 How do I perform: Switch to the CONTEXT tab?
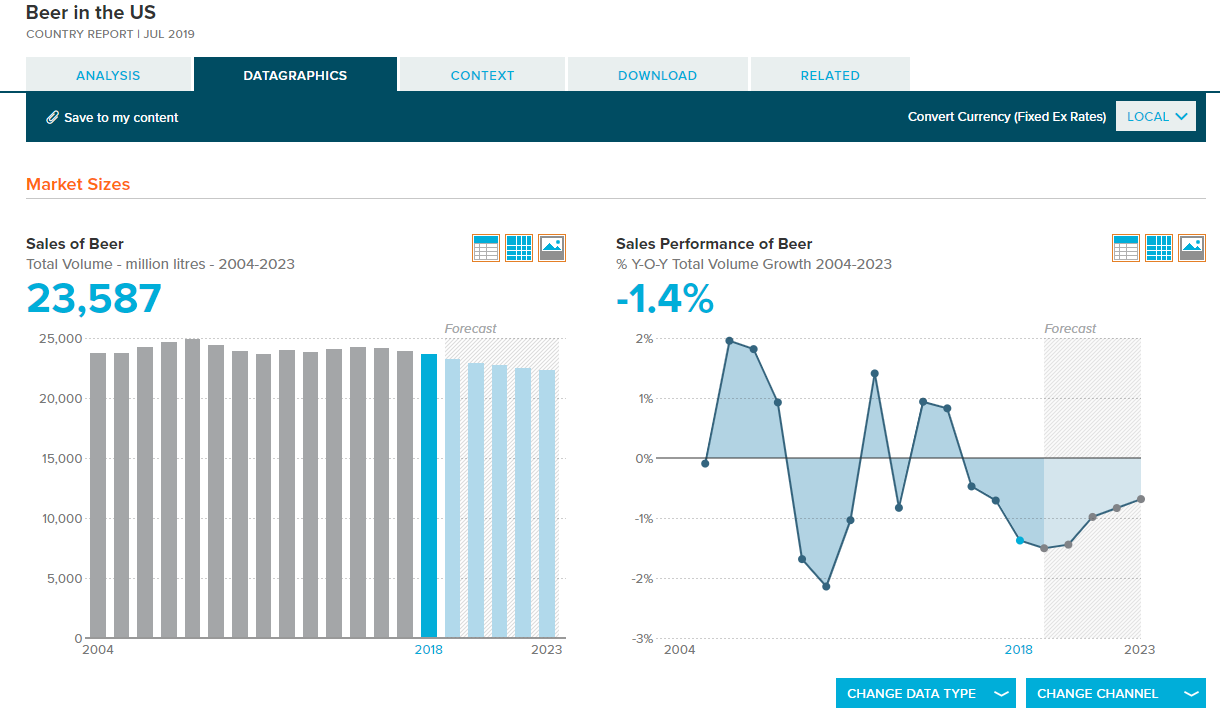(x=482, y=75)
